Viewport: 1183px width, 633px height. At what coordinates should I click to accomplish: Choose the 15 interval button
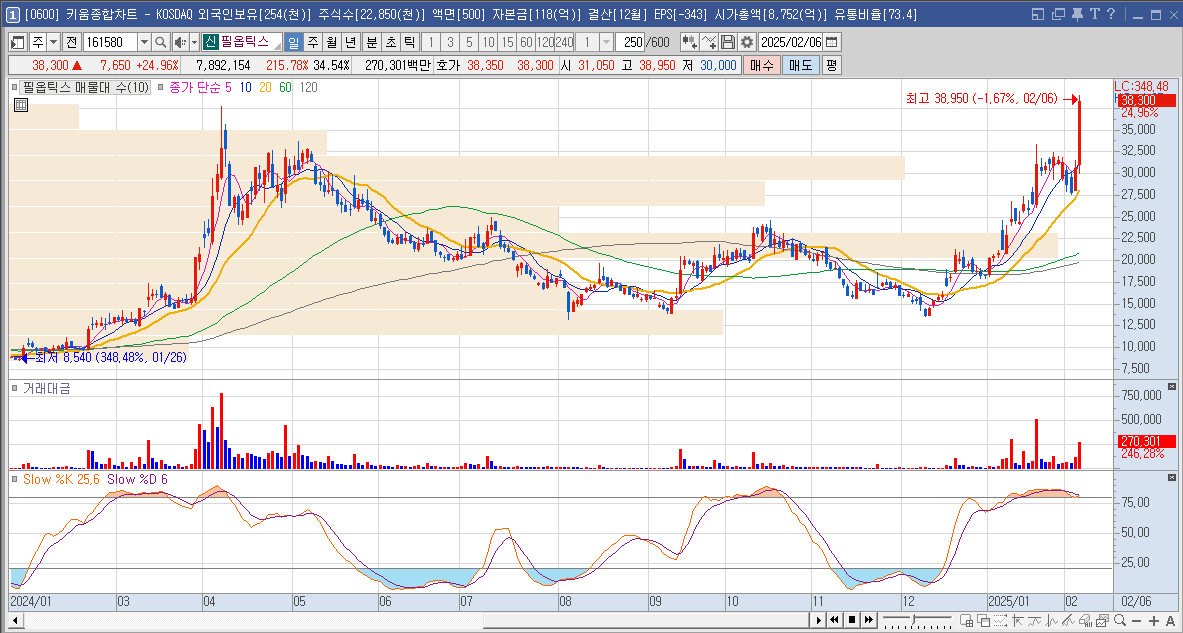pyautogui.click(x=508, y=41)
